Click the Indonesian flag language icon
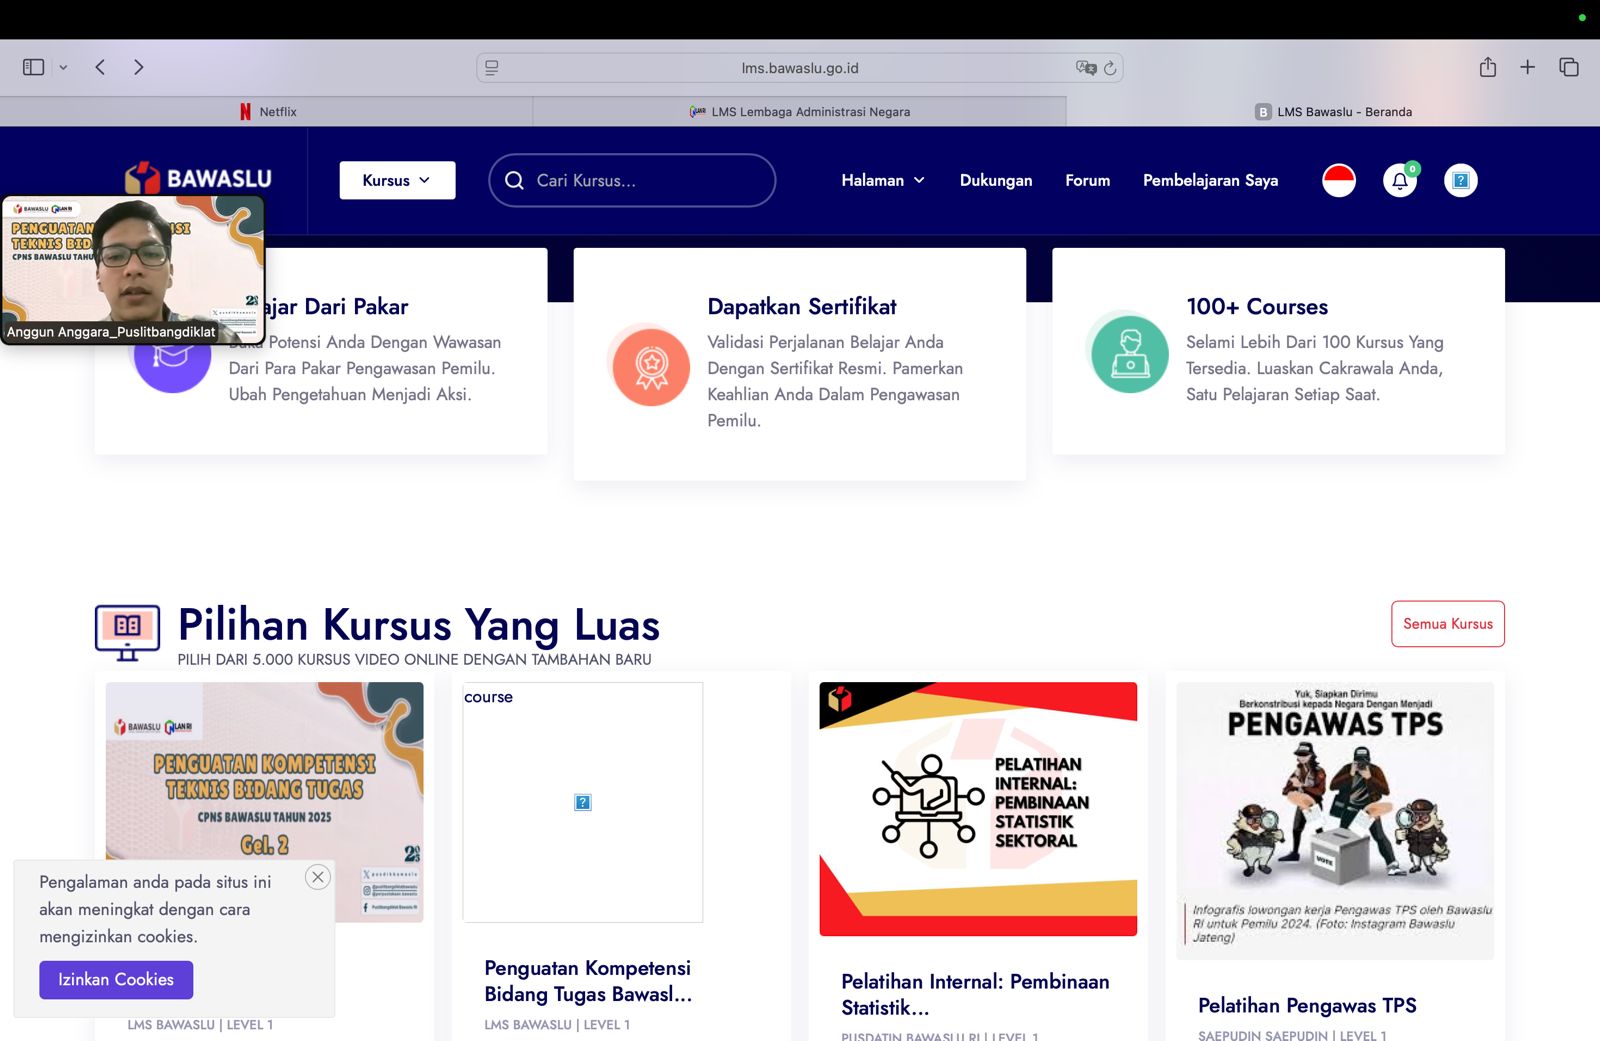1600x1041 pixels. [1338, 181]
